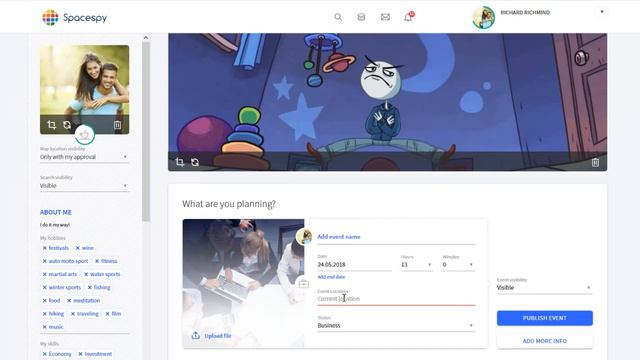Open the Status dropdown showing Business
Screen dimensions: 640x360
click(x=396, y=326)
